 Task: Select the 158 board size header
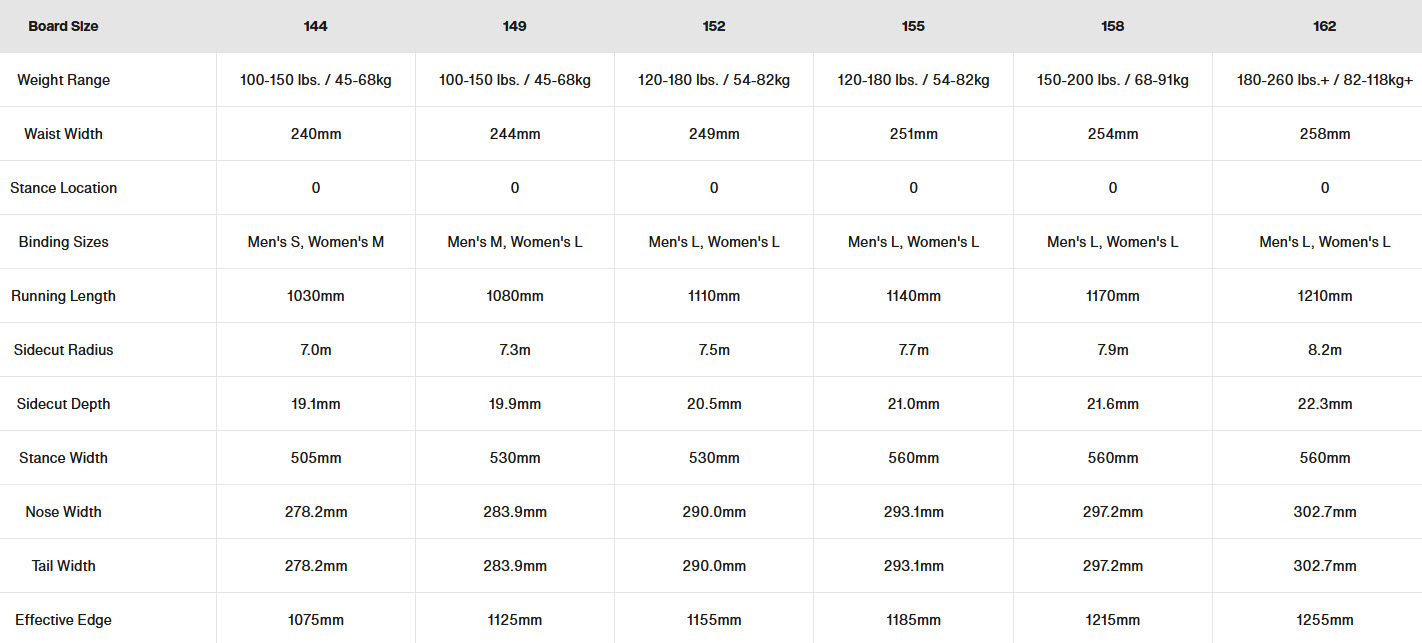pos(1112,26)
